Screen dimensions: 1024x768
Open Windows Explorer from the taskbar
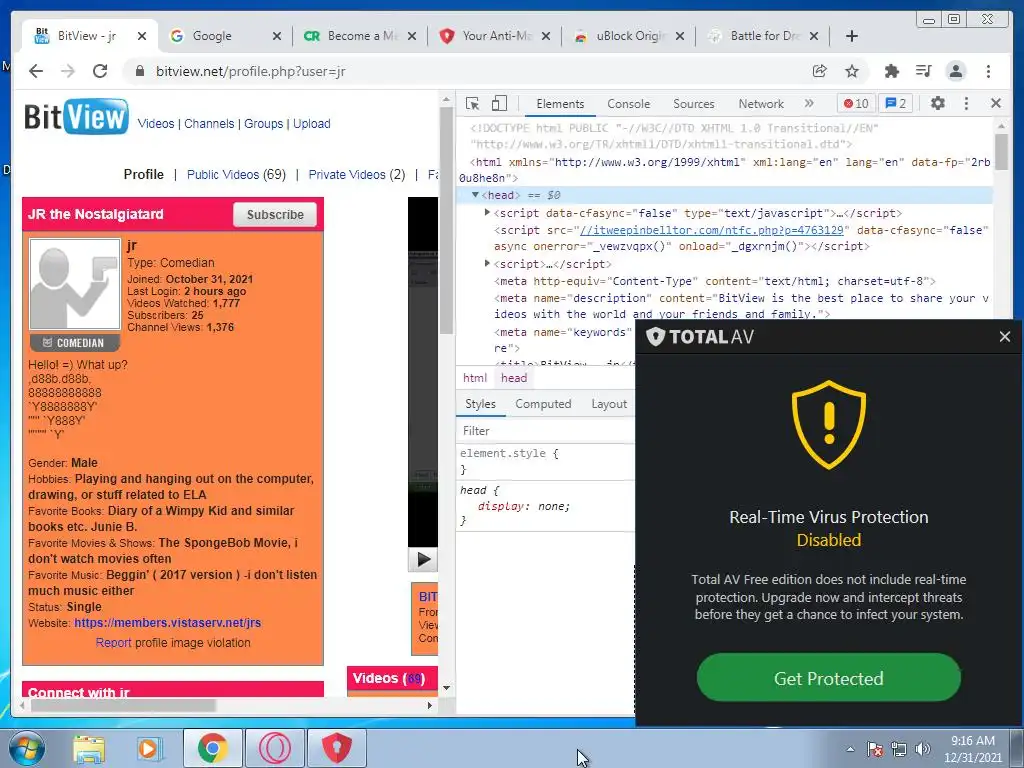click(89, 748)
